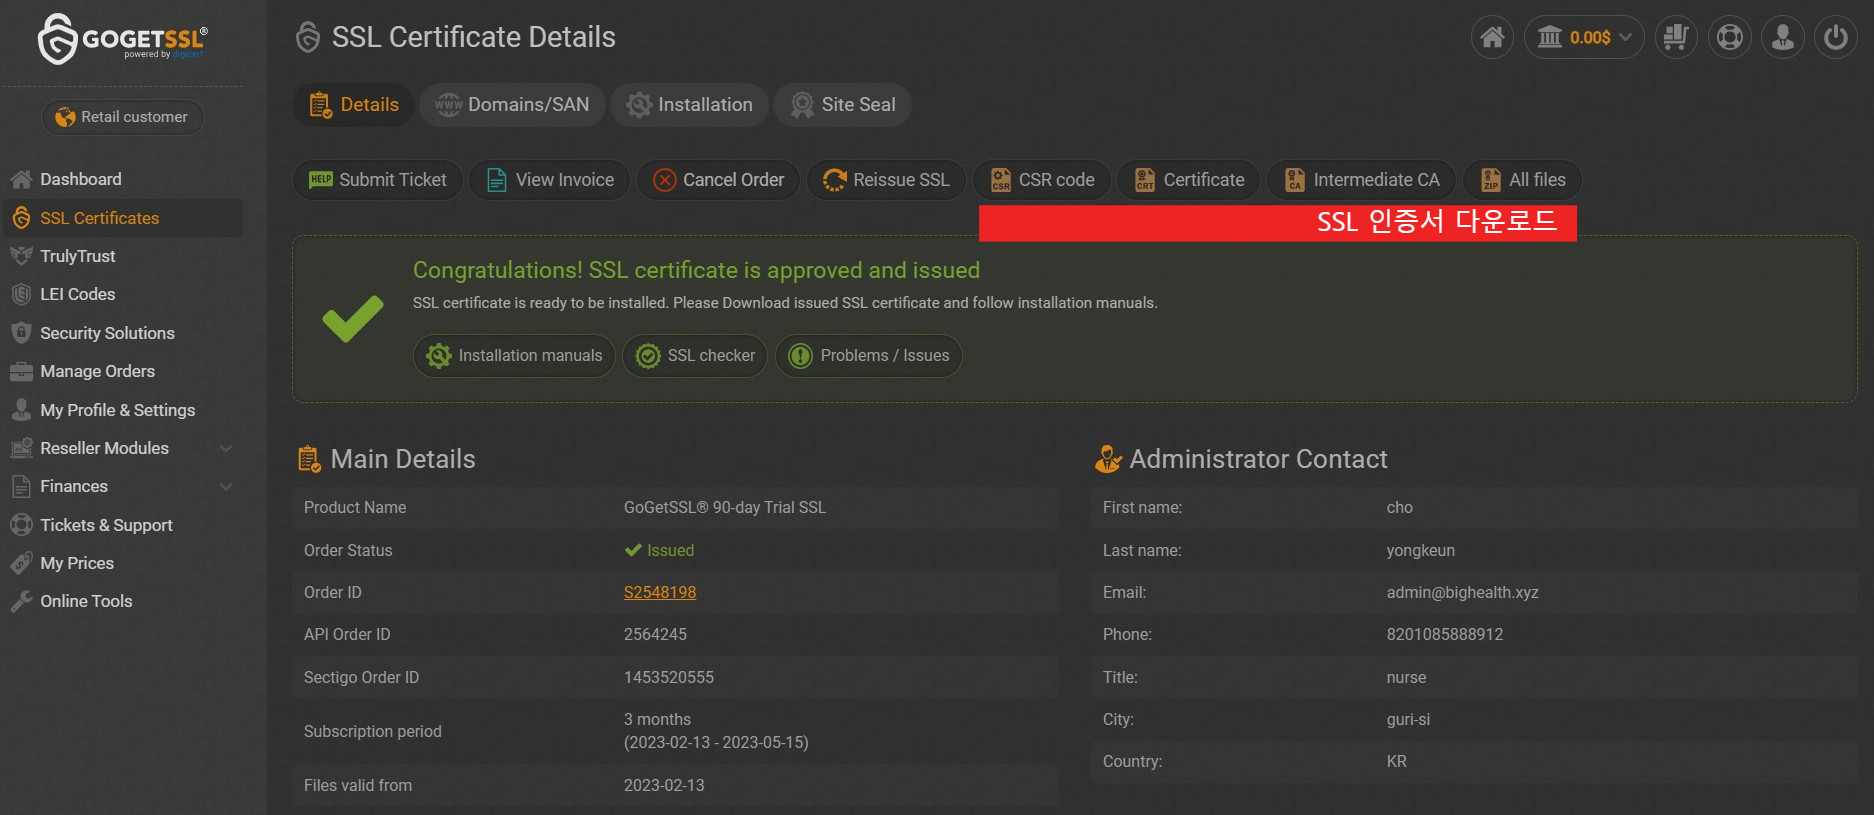1874x815 pixels.
Task: Click the Submit Ticket button
Action: (377, 180)
